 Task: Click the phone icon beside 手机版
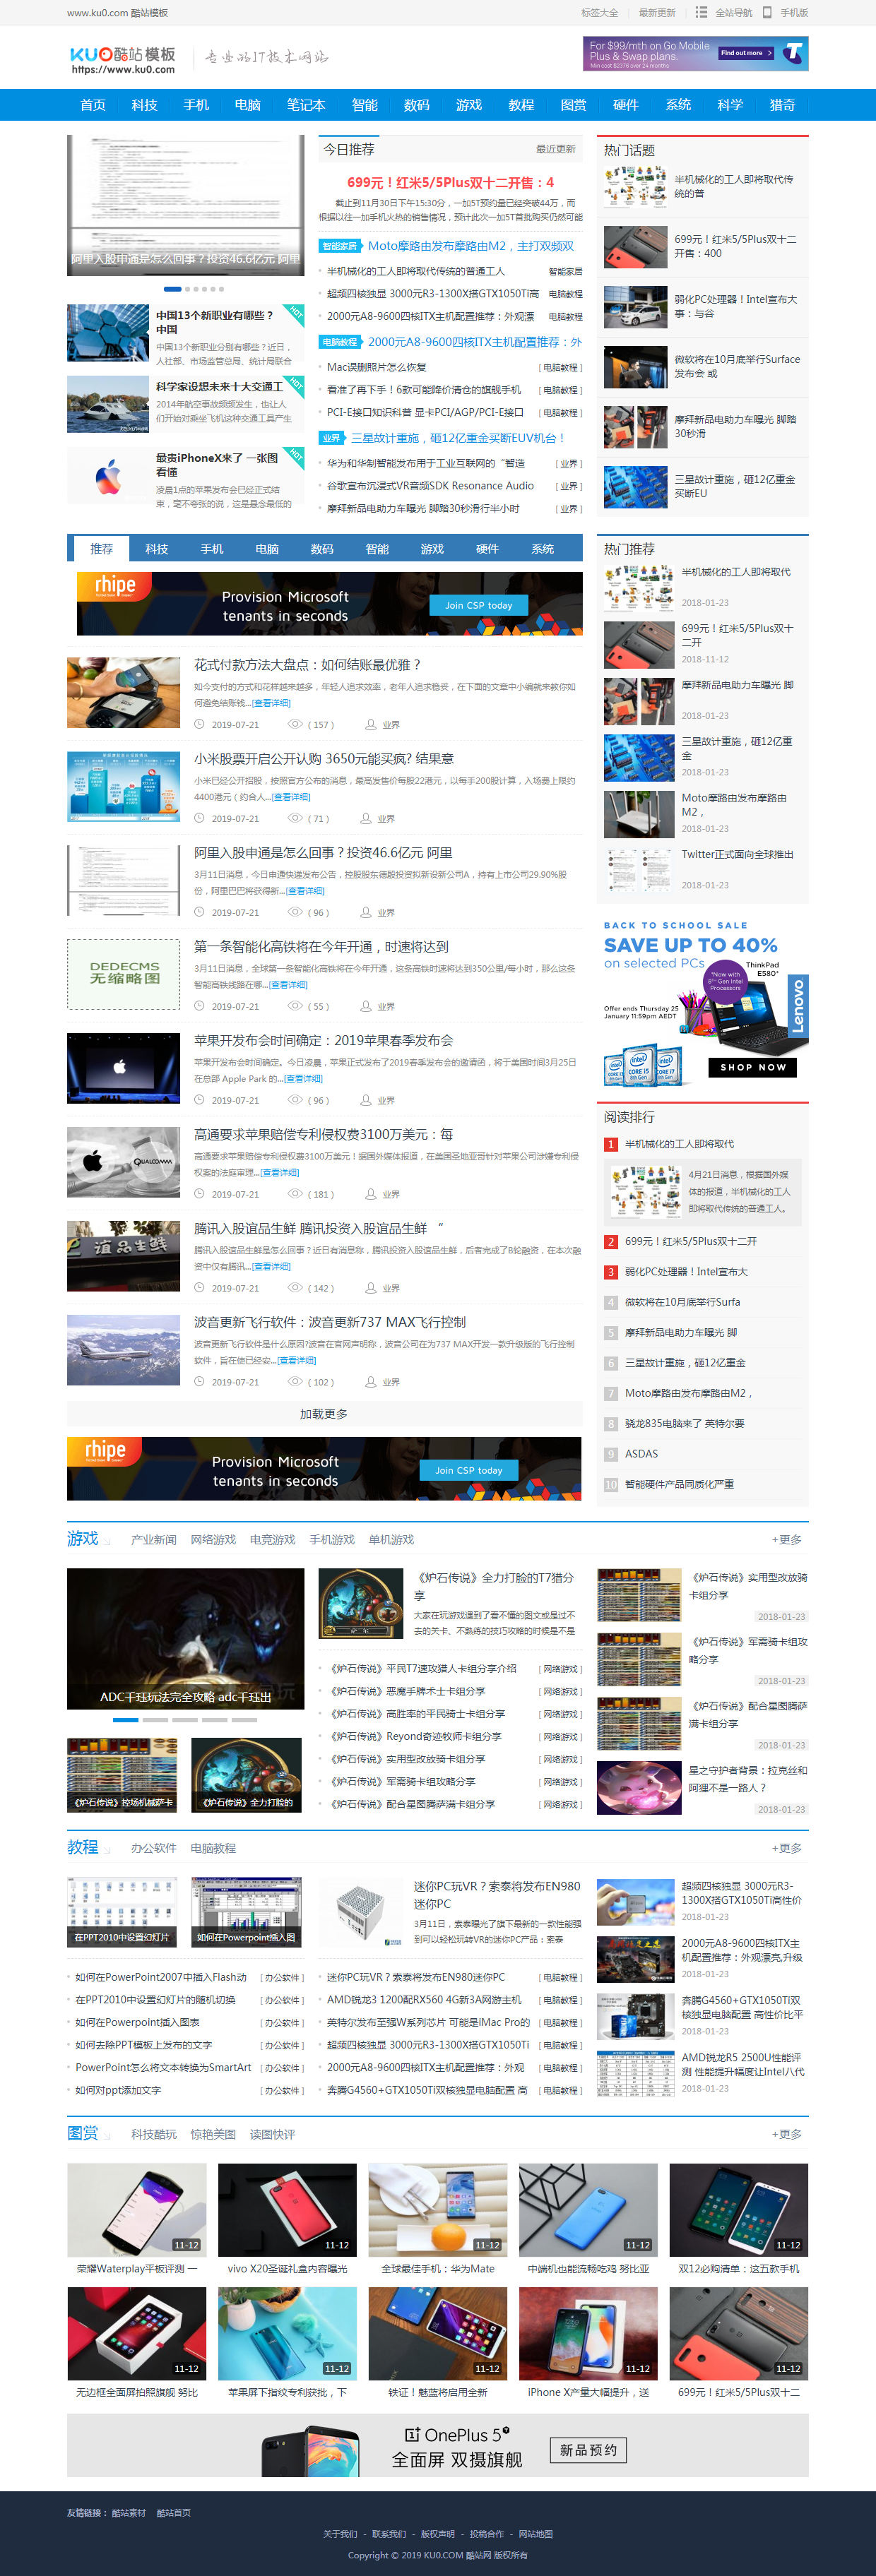click(767, 13)
